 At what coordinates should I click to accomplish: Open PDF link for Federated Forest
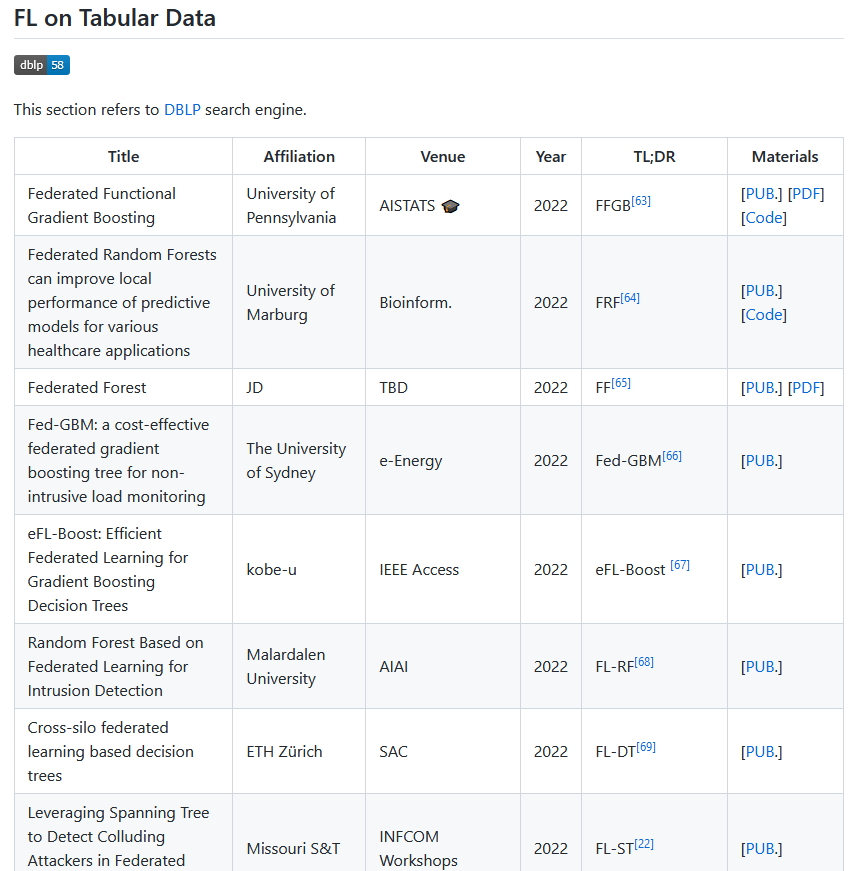806,388
